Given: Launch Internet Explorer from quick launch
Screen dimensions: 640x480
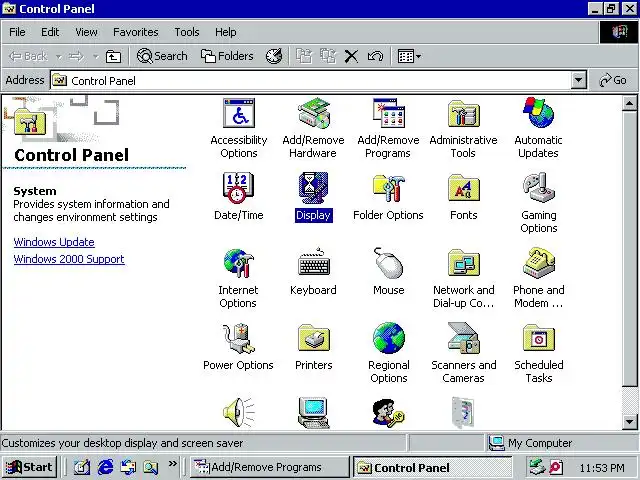Looking at the screenshot, I should click(x=105, y=467).
